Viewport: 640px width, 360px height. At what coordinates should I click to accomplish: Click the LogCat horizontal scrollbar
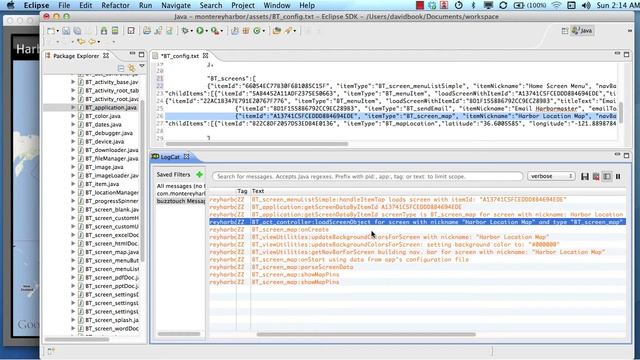pos(366,334)
